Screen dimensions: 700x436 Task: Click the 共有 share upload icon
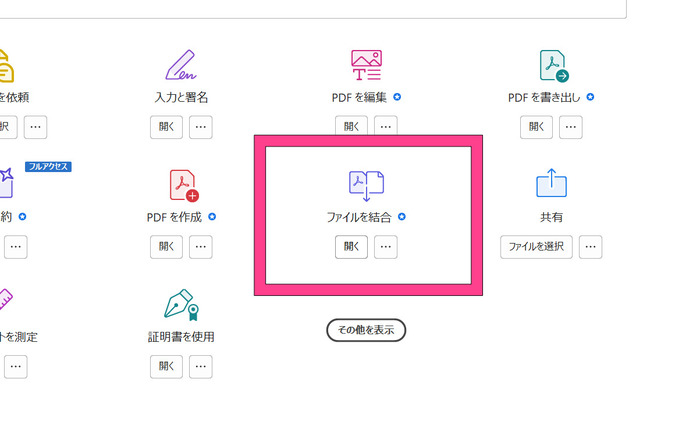pos(551,183)
